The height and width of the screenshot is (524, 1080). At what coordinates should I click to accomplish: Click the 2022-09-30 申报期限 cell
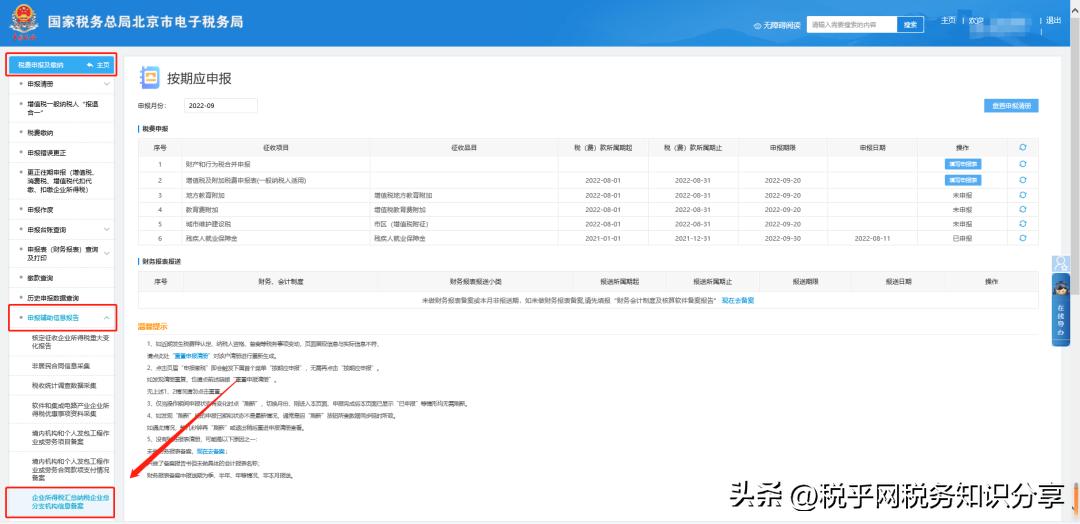point(782,238)
